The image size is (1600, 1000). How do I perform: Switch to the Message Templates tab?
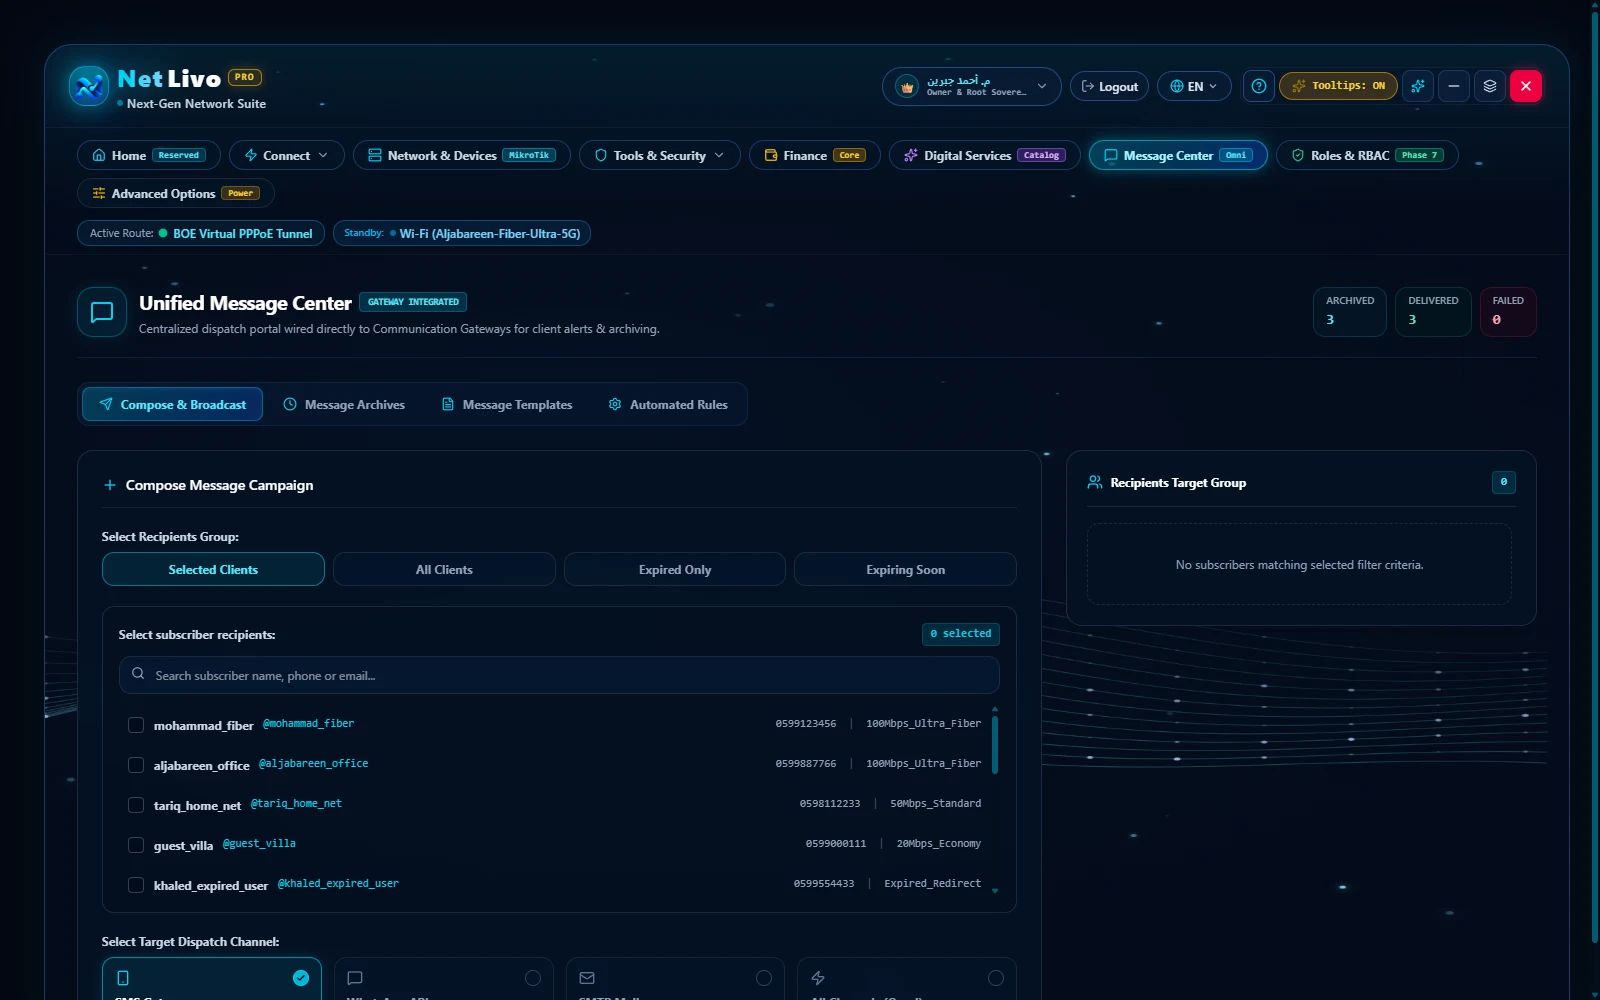(x=507, y=404)
